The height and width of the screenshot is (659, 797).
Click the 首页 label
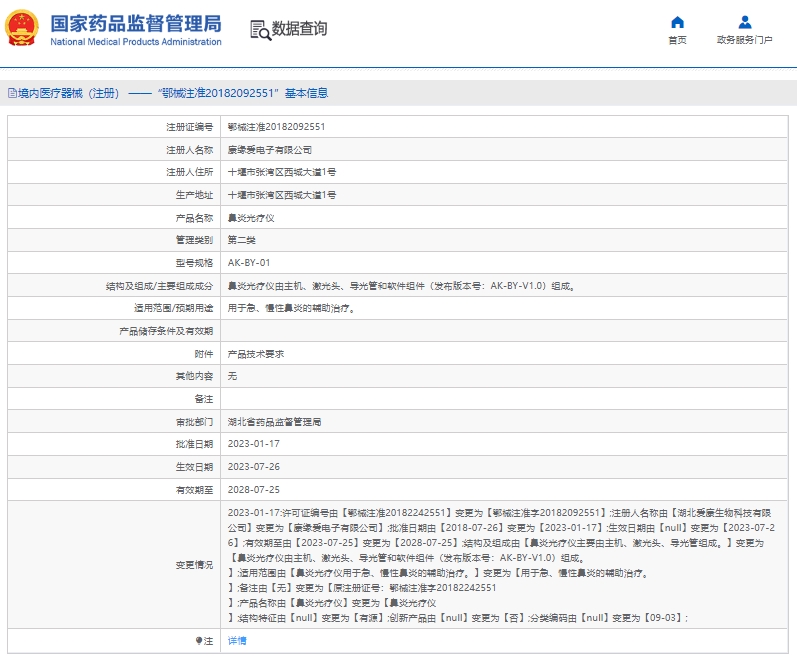(677, 40)
